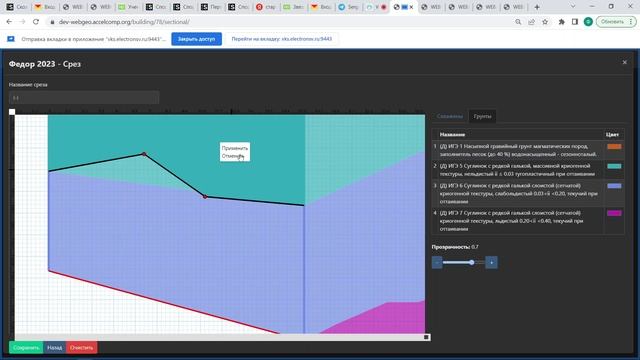The height and width of the screenshot is (360, 640).
Task: Select row ИГЭ 5 Суглинок массивной текстуры
Action: pos(528,170)
